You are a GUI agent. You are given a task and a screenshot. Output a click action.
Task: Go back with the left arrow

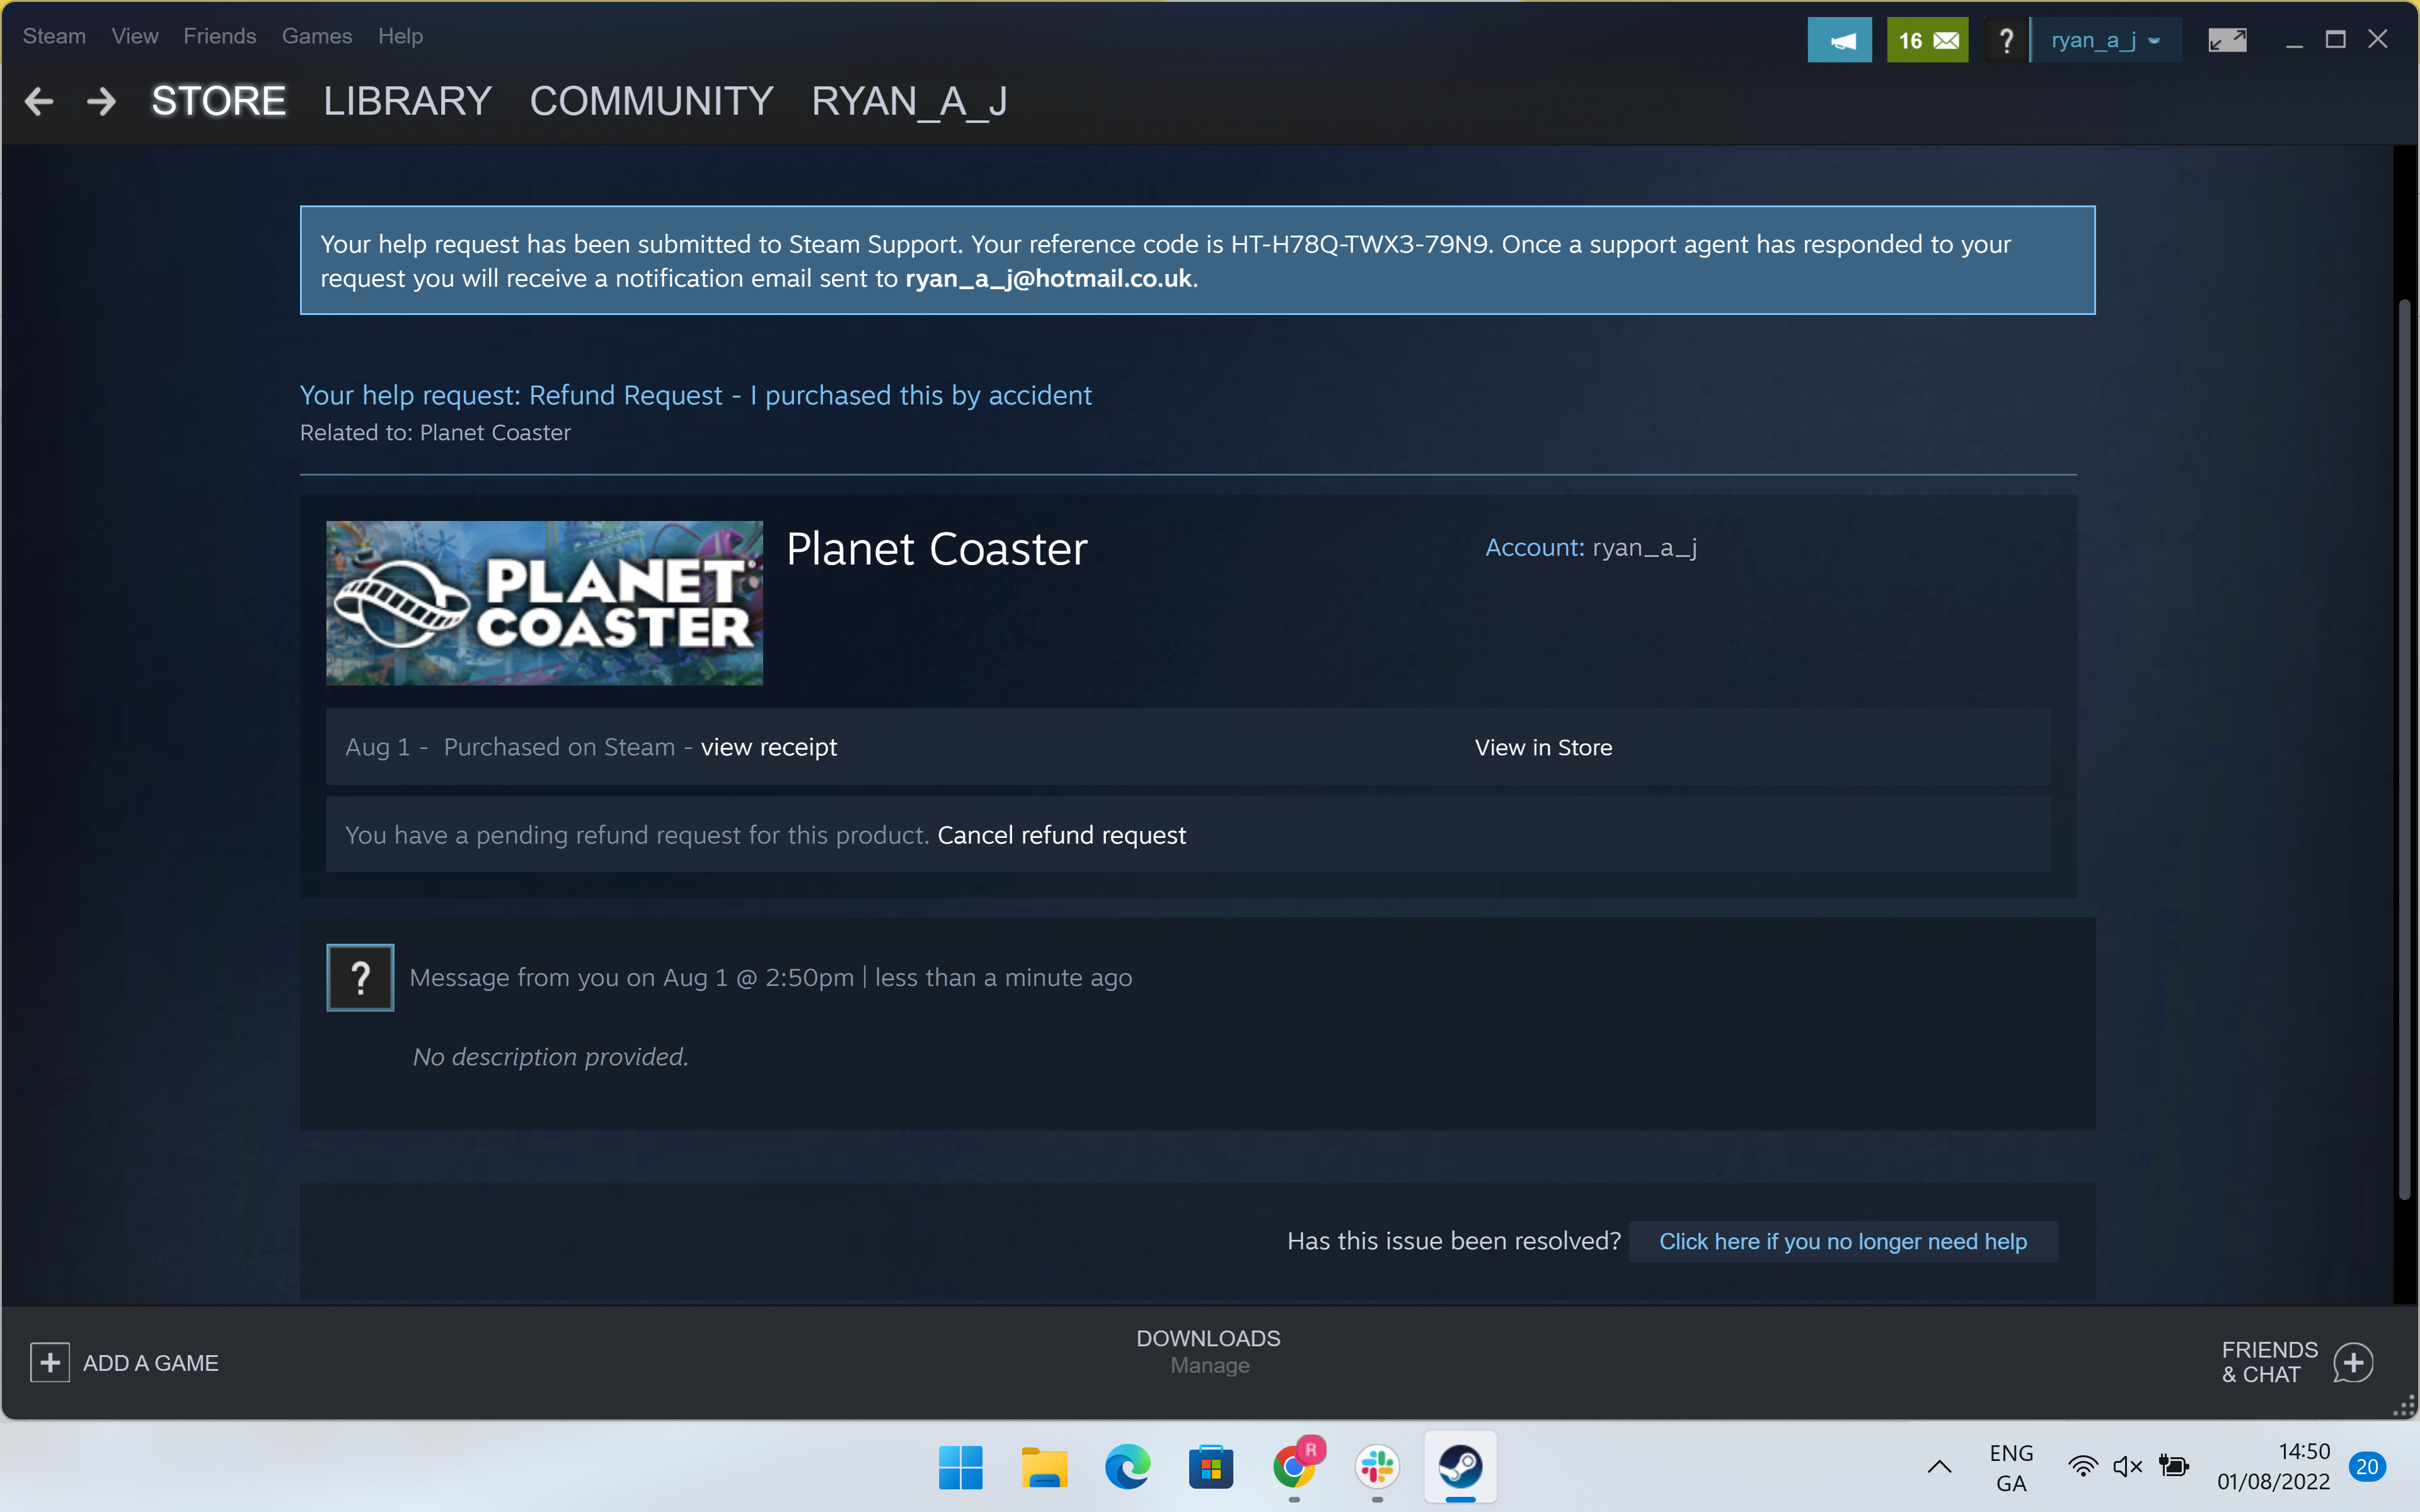[x=39, y=101]
